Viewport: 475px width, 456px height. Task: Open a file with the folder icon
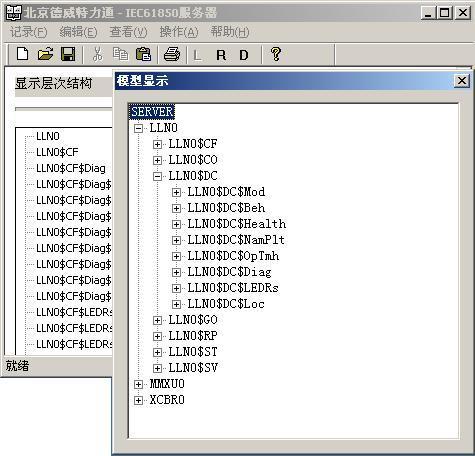pos(45,54)
